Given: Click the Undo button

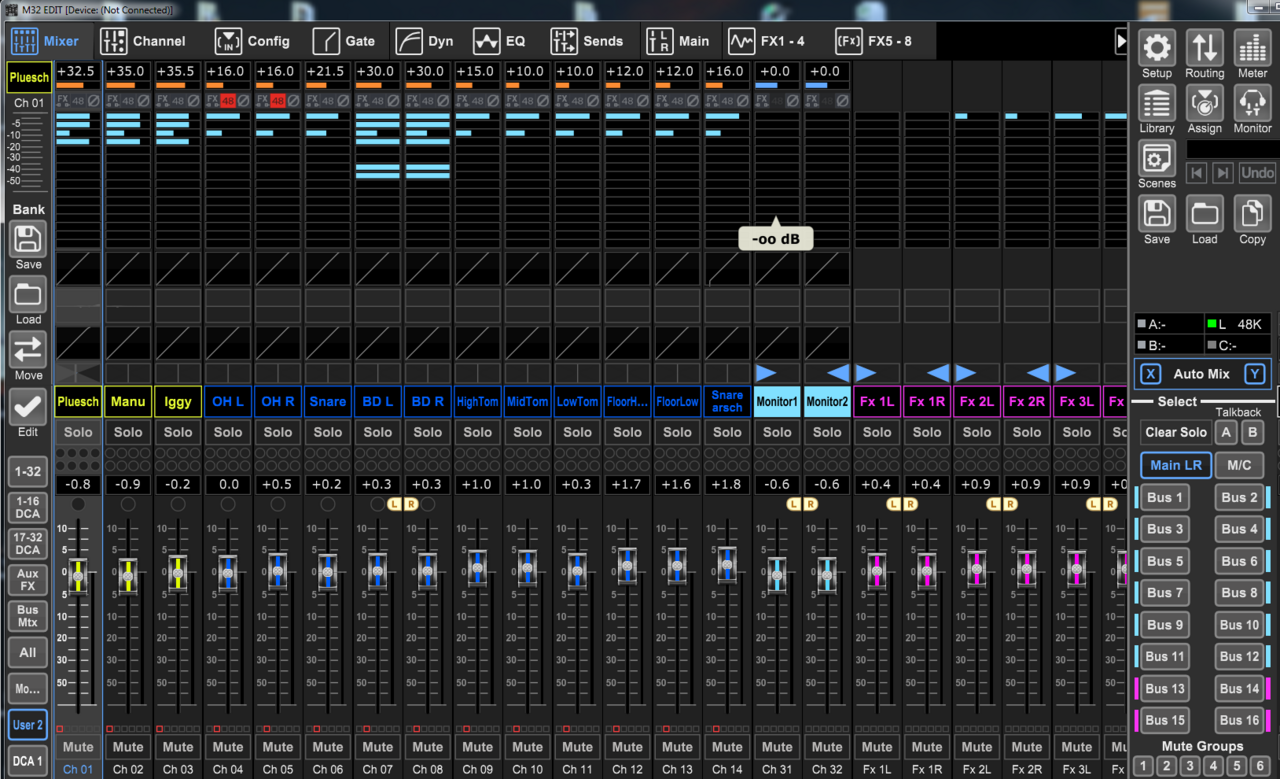Looking at the screenshot, I should pyautogui.click(x=1257, y=173).
